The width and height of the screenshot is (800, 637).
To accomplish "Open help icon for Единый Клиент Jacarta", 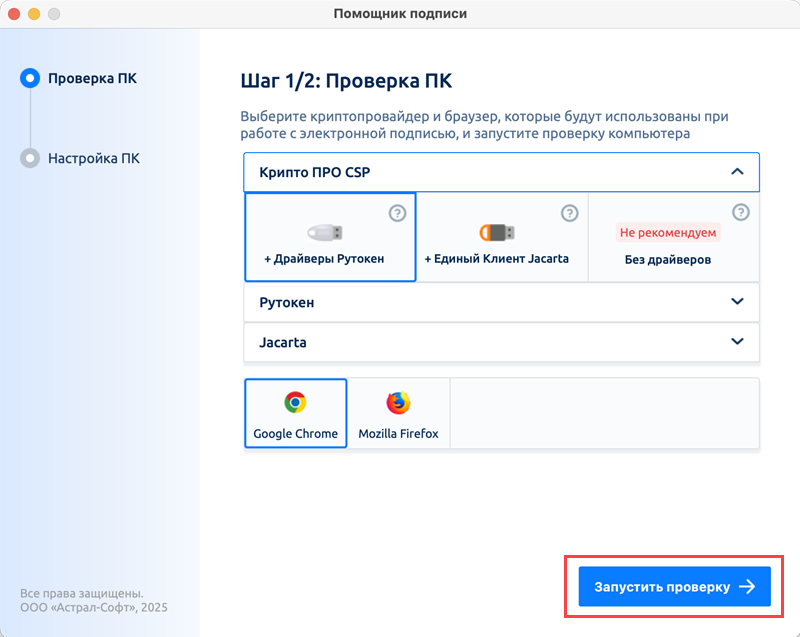I will [x=569, y=213].
